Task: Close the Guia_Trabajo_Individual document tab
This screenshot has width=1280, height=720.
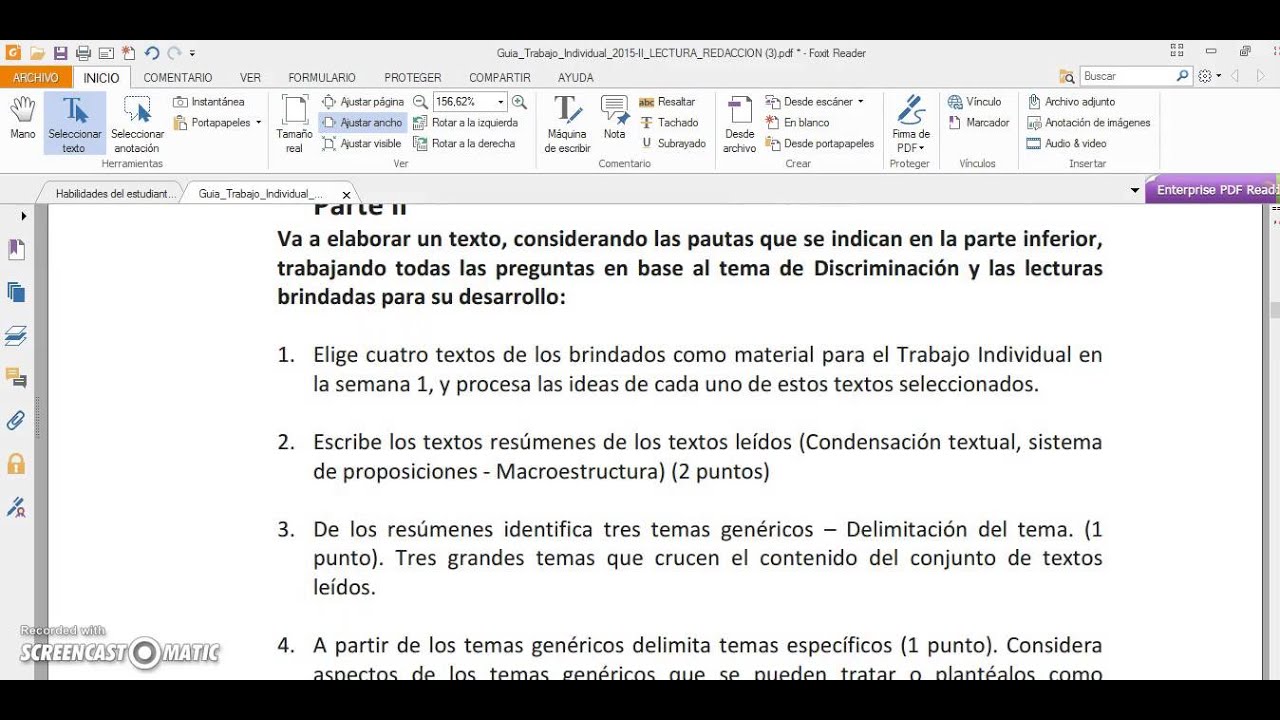Action: [x=346, y=195]
